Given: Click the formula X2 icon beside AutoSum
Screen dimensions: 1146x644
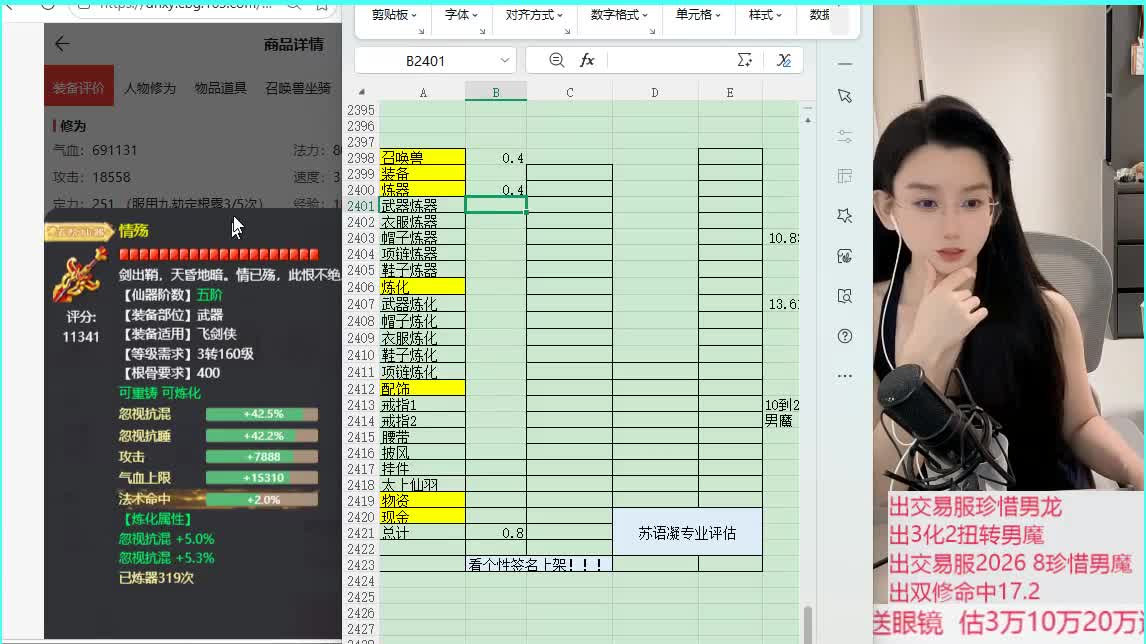Looking at the screenshot, I should (783, 60).
